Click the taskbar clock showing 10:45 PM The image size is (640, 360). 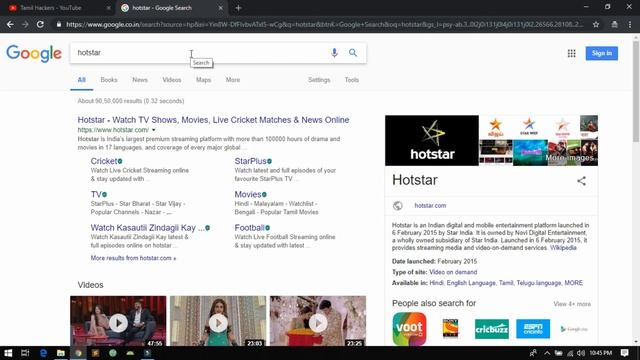(x=601, y=353)
